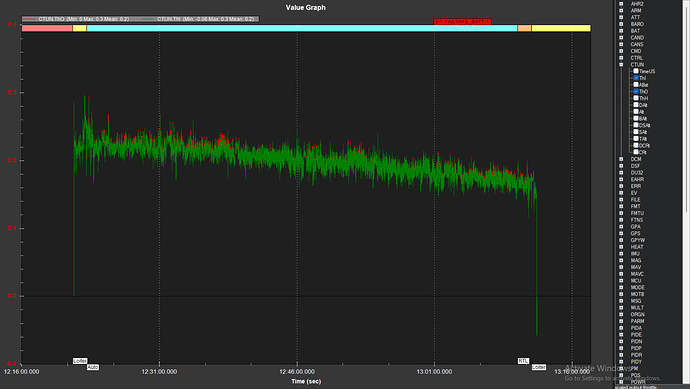Select the MULT entry in tree

point(637,308)
